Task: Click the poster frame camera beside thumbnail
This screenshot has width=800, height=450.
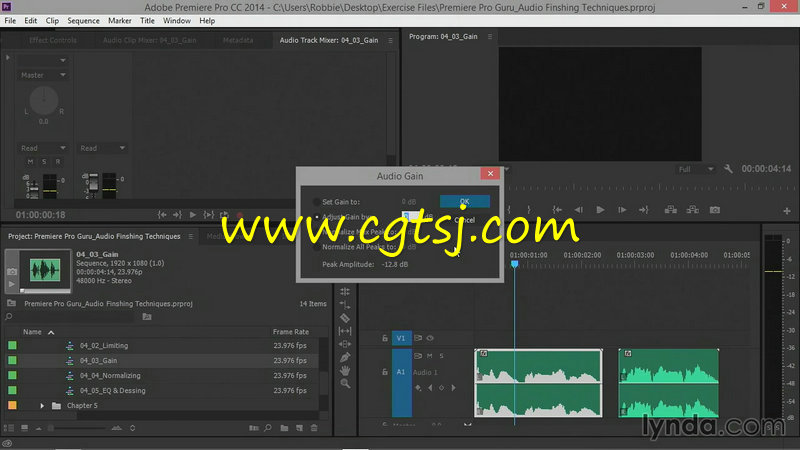Action: coord(12,271)
